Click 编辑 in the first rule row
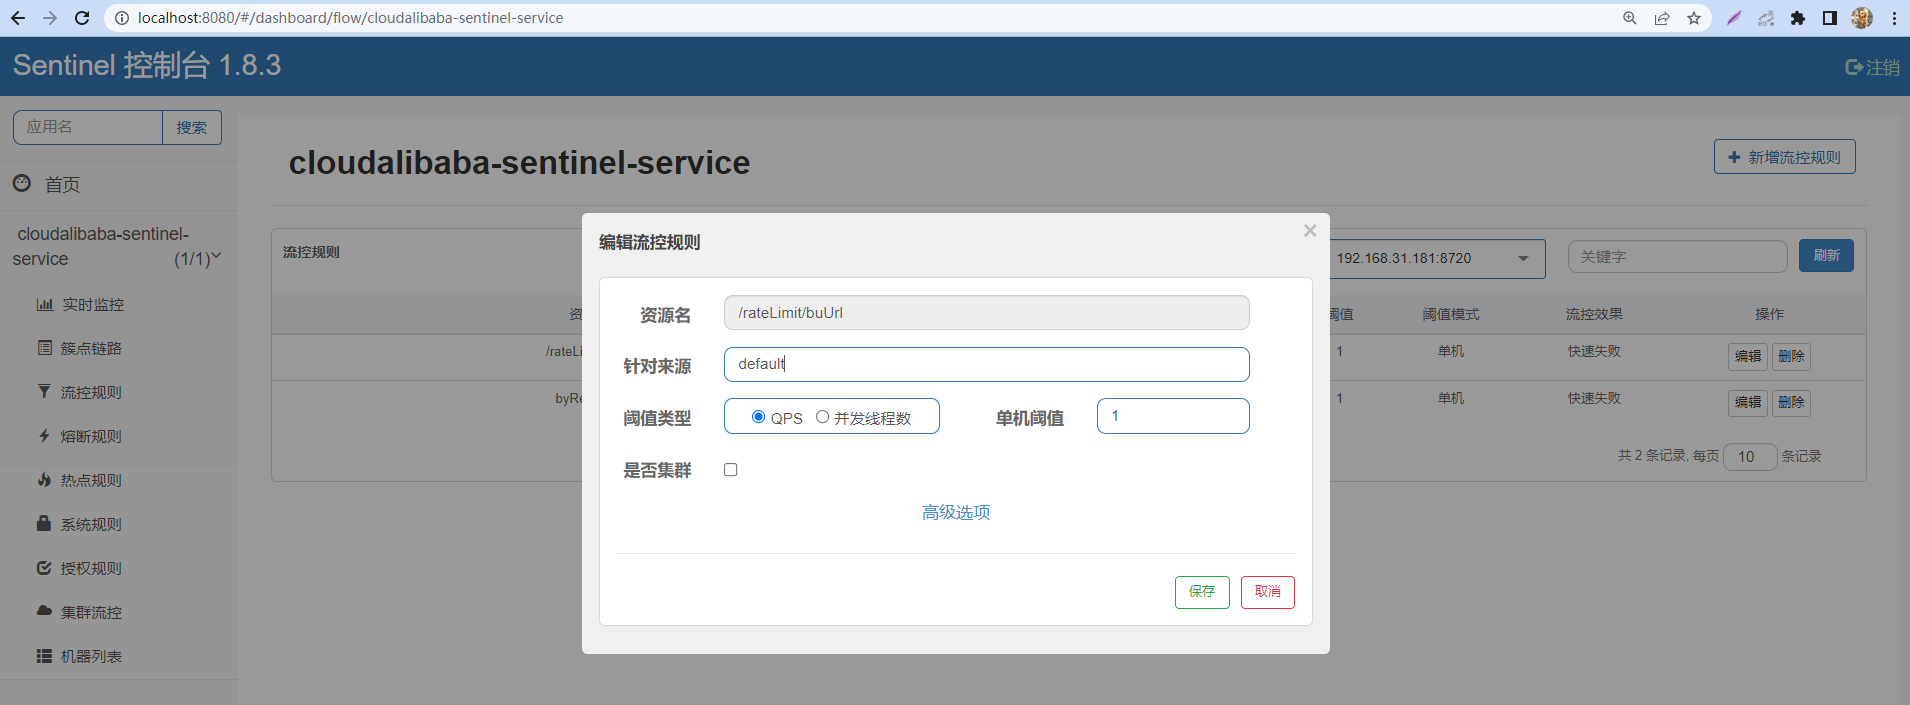The width and height of the screenshot is (1910, 705). [1748, 356]
